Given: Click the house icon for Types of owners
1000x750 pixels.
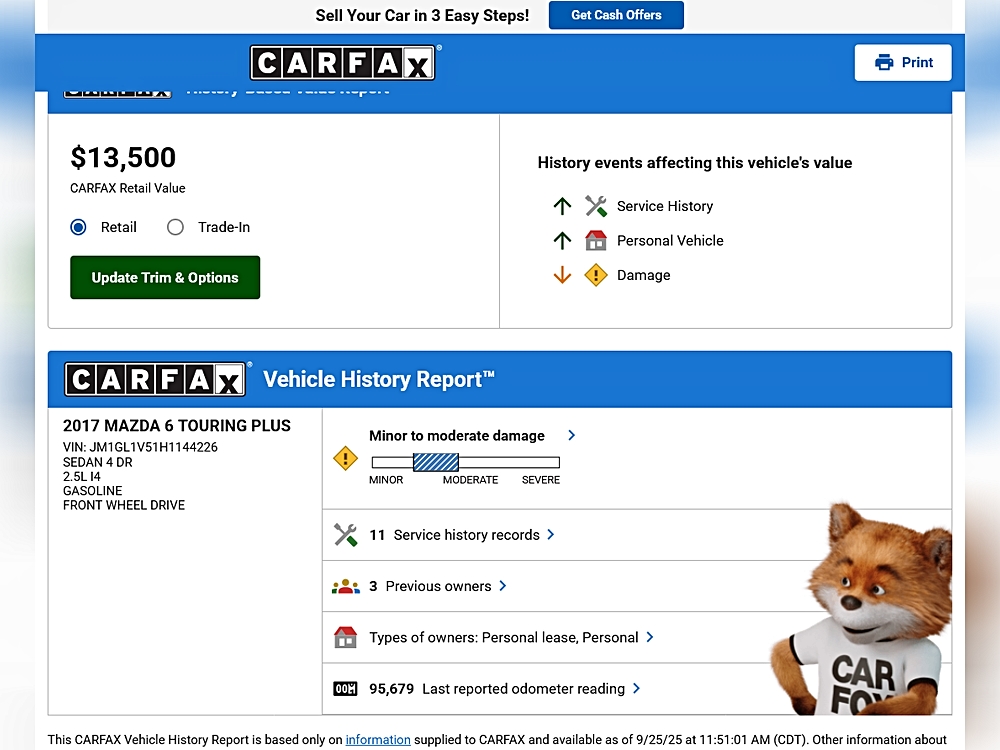Looking at the screenshot, I should coord(345,638).
